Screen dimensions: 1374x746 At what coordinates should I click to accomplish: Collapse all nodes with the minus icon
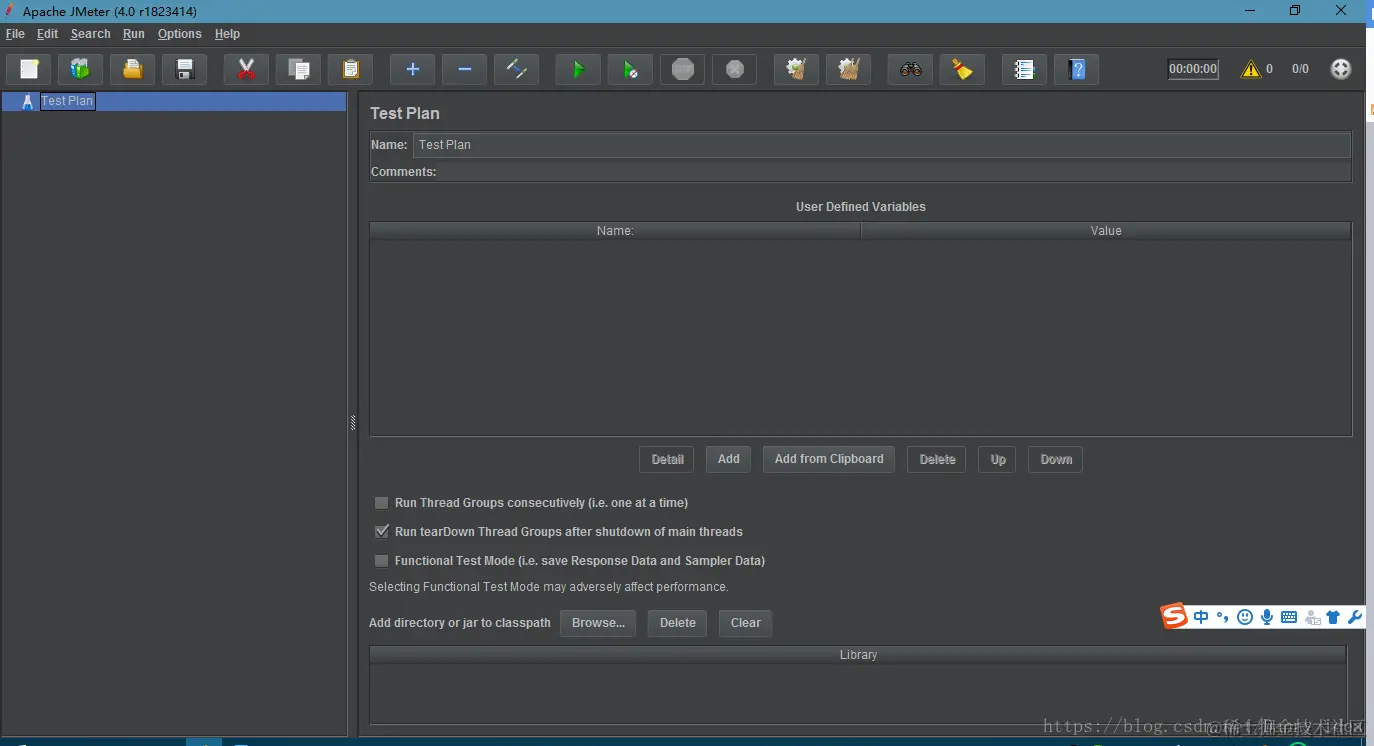click(x=464, y=69)
